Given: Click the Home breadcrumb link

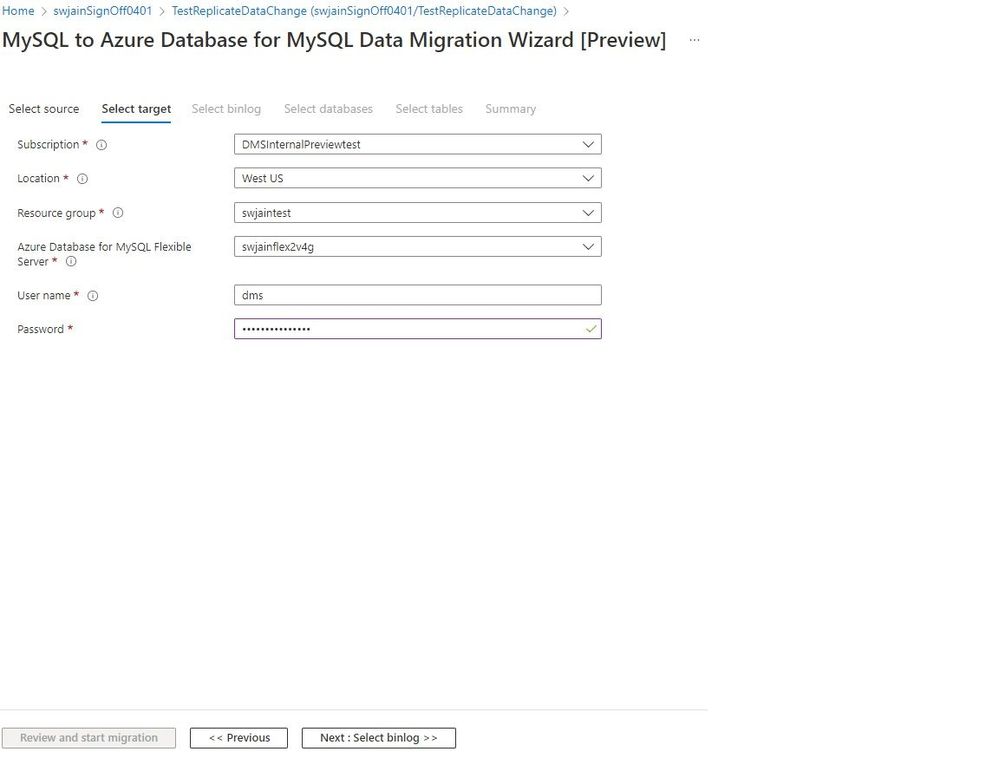Looking at the screenshot, I should pyautogui.click(x=18, y=11).
